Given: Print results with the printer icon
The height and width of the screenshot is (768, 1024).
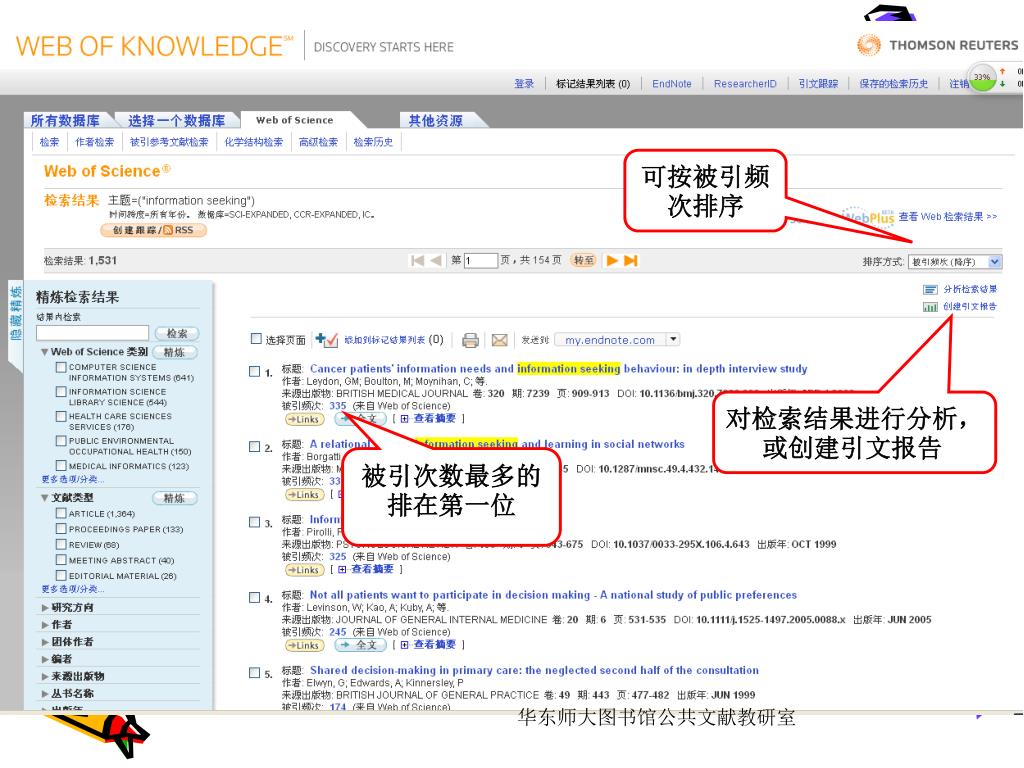Looking at the screenshot, I should (470, 340).
